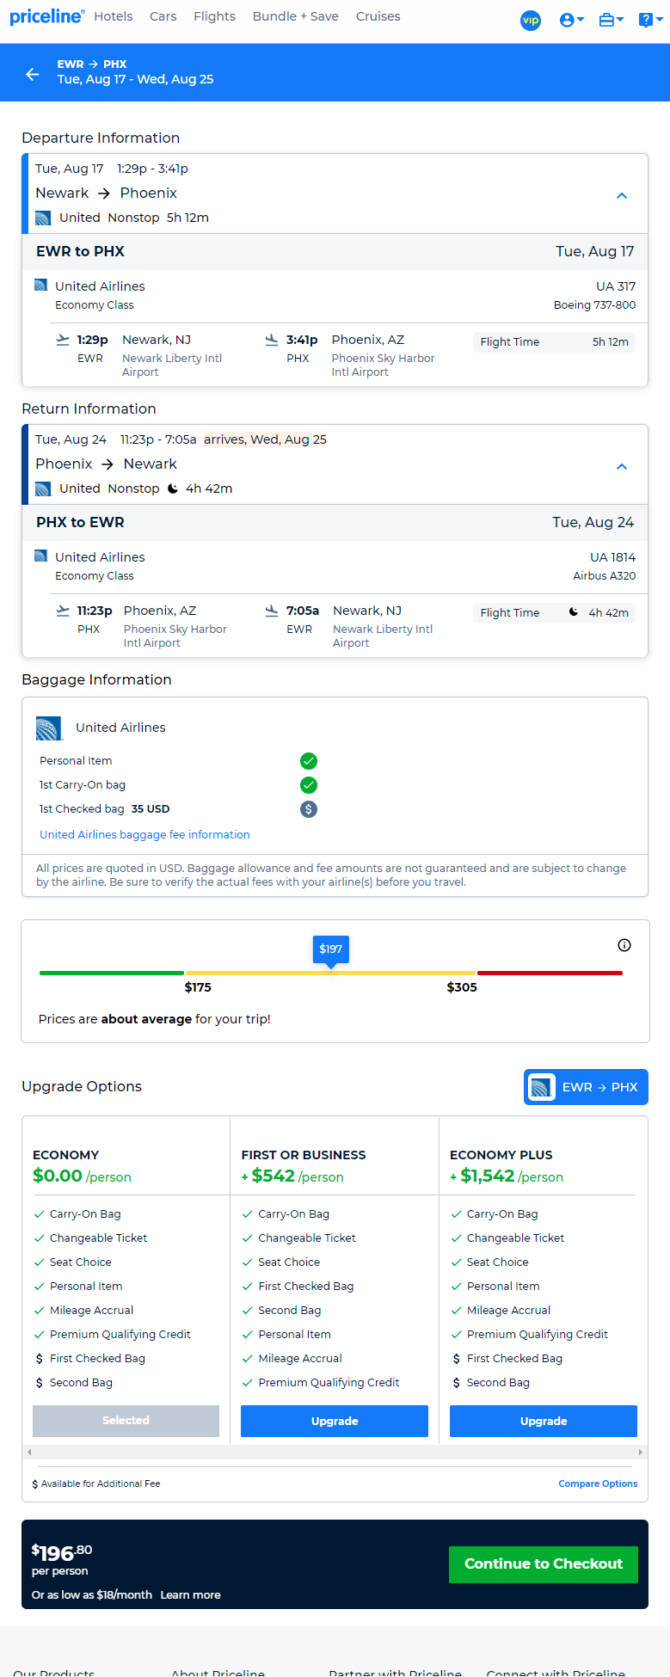Screen dimensions: 670x1677
Task: Click flight number UA 317
Action: [x=615, y=287]
